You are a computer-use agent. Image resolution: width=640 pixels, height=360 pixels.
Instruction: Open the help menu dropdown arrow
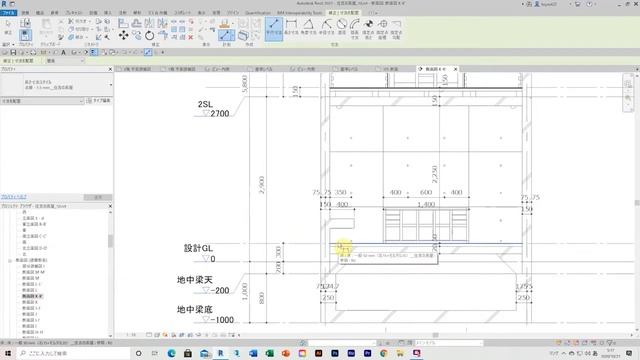click(596, 4)
